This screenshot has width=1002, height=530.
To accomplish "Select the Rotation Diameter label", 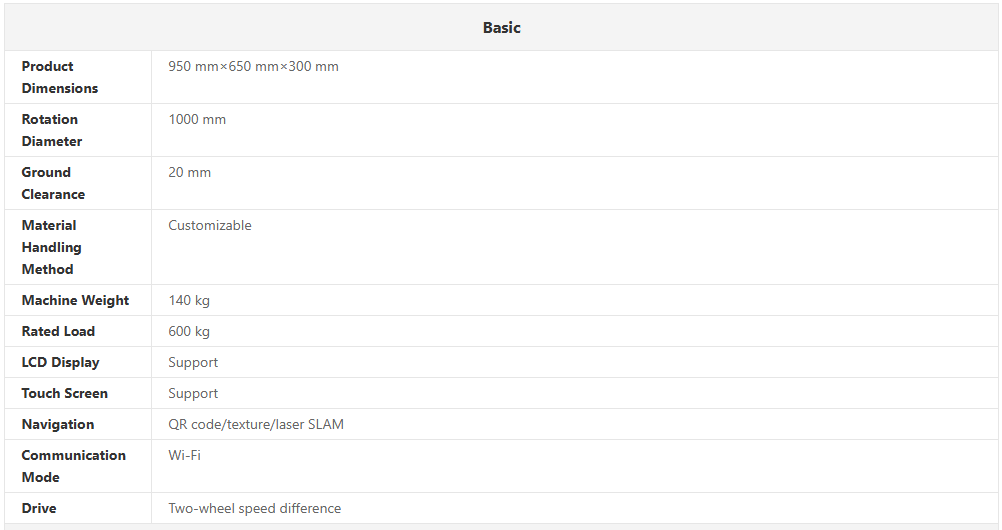I will pos(52,130).
